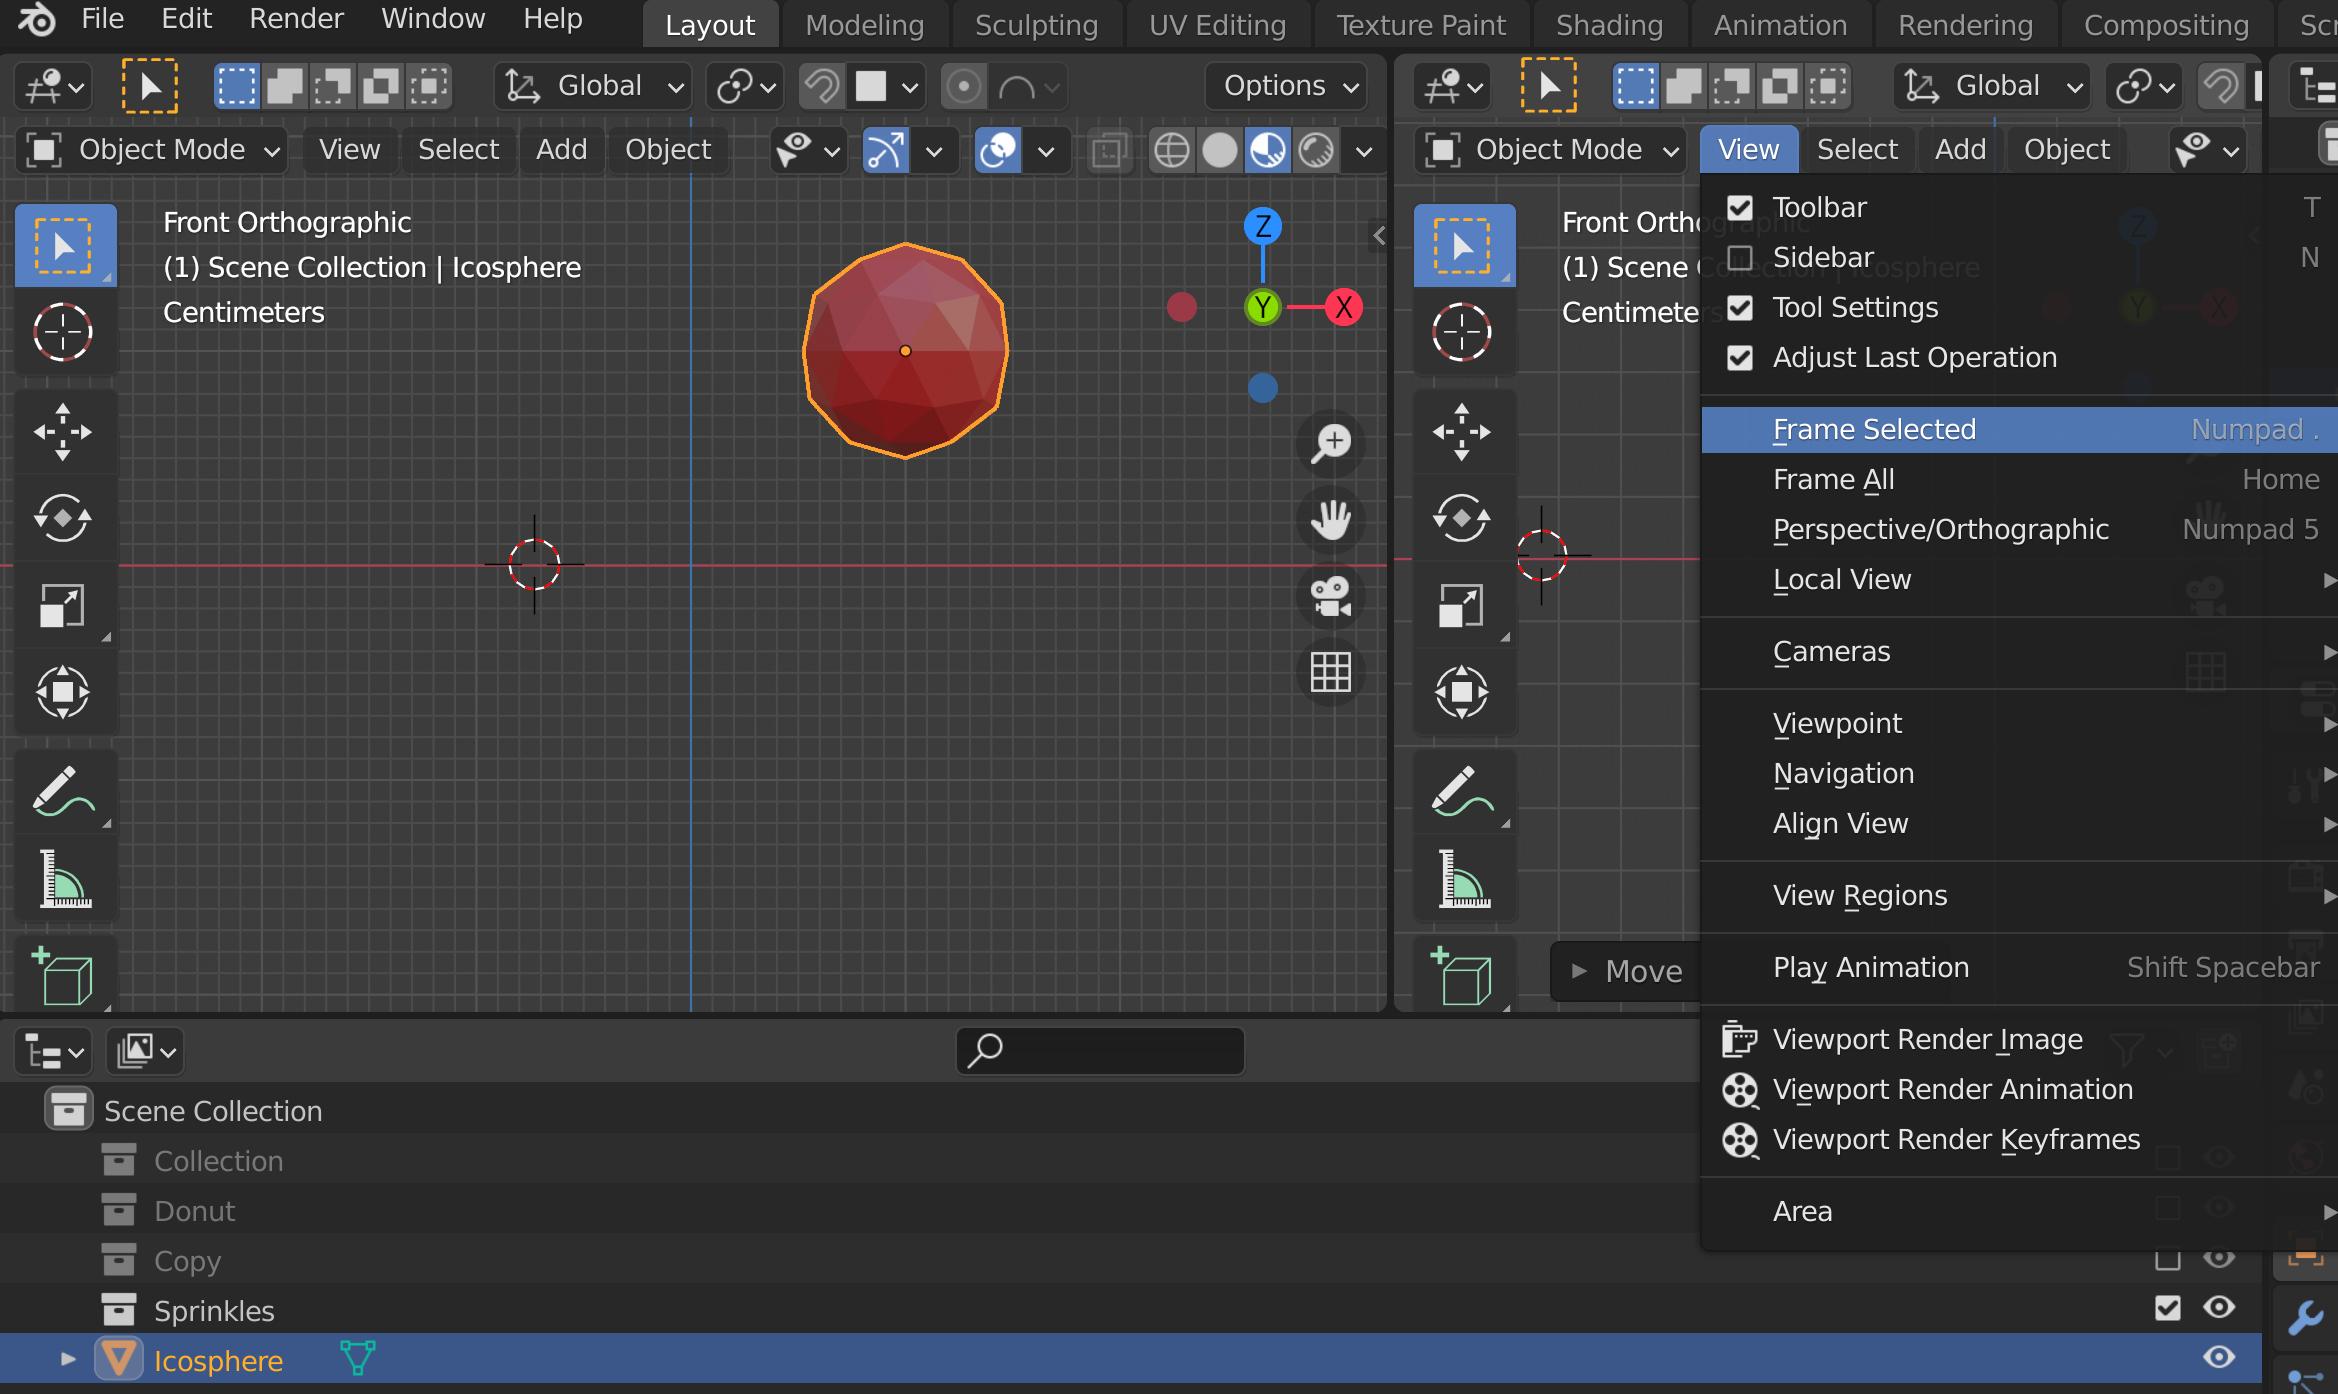Click the zoom magnifier icon in viewport

pyautogui.click(x=1330, y=443)
